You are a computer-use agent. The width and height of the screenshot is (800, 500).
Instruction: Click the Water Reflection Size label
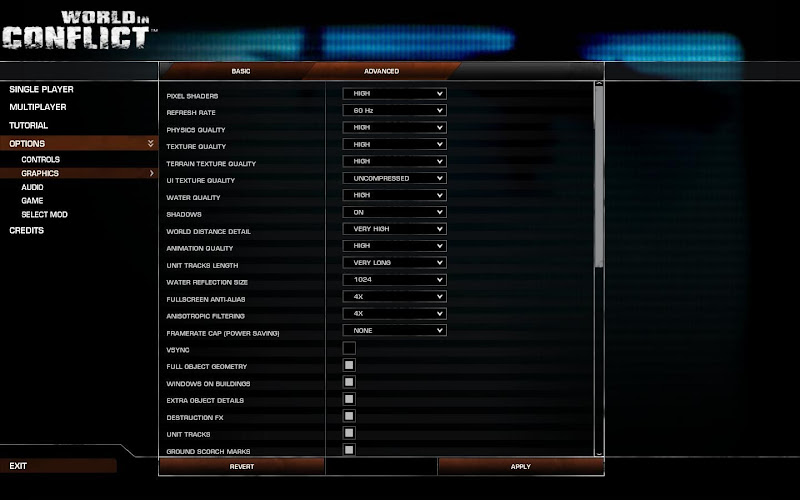coord(207,282)
